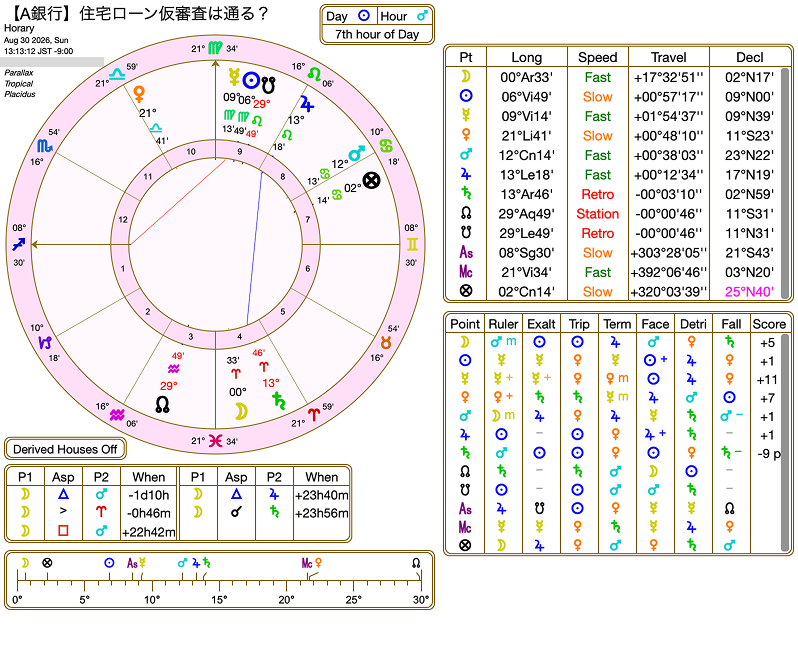Click the trine symbol in the Moon–Mars aspect row

pos(63,494)
